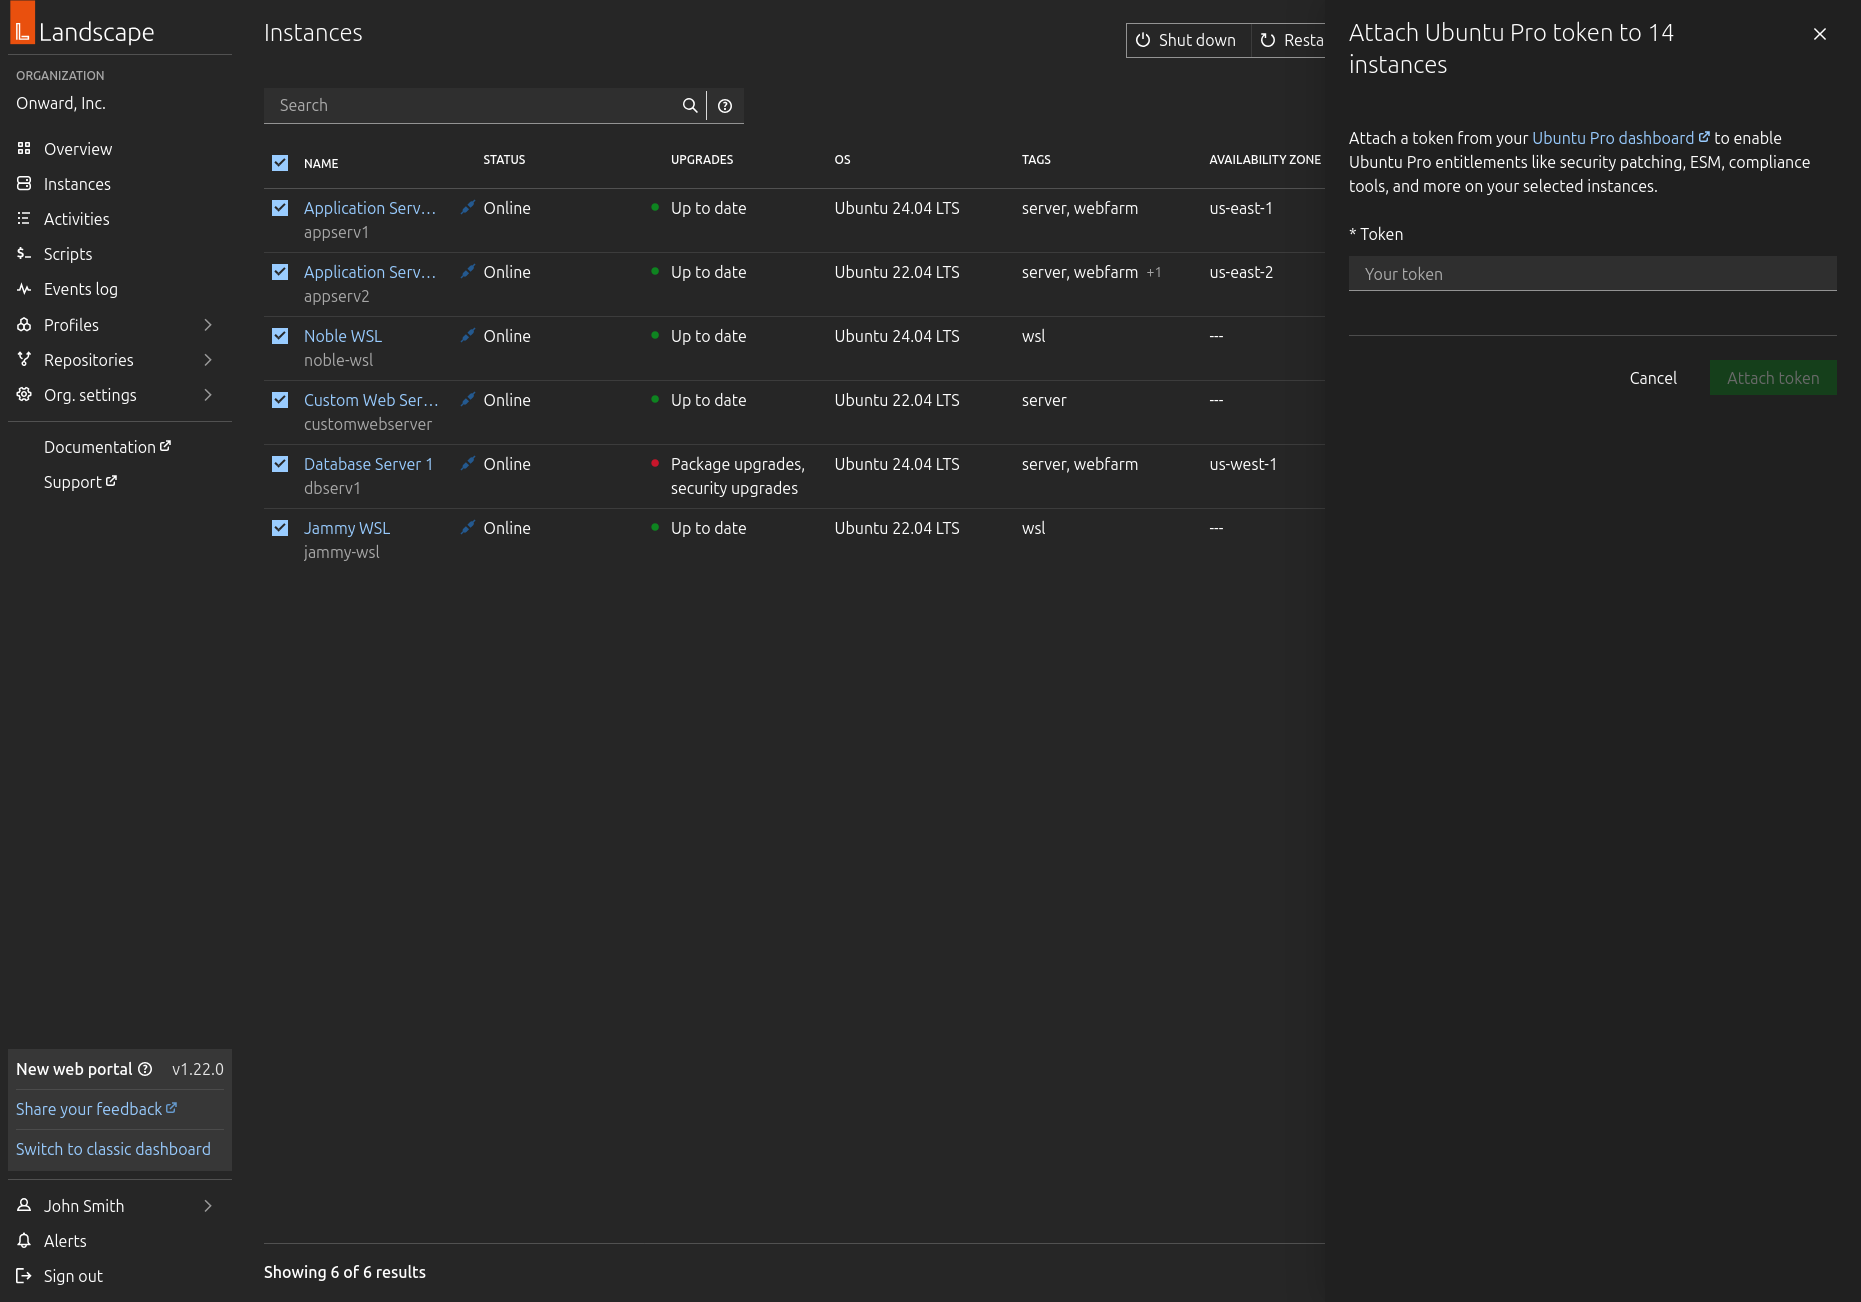The image size is (1861, 1302).
Task: Close the Attach Ubuntu Pro token panel
Action: (x=1820, y=34)
